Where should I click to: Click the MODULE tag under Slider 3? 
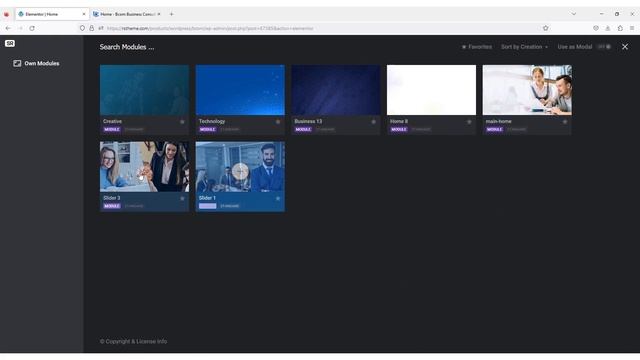(112, 206)
